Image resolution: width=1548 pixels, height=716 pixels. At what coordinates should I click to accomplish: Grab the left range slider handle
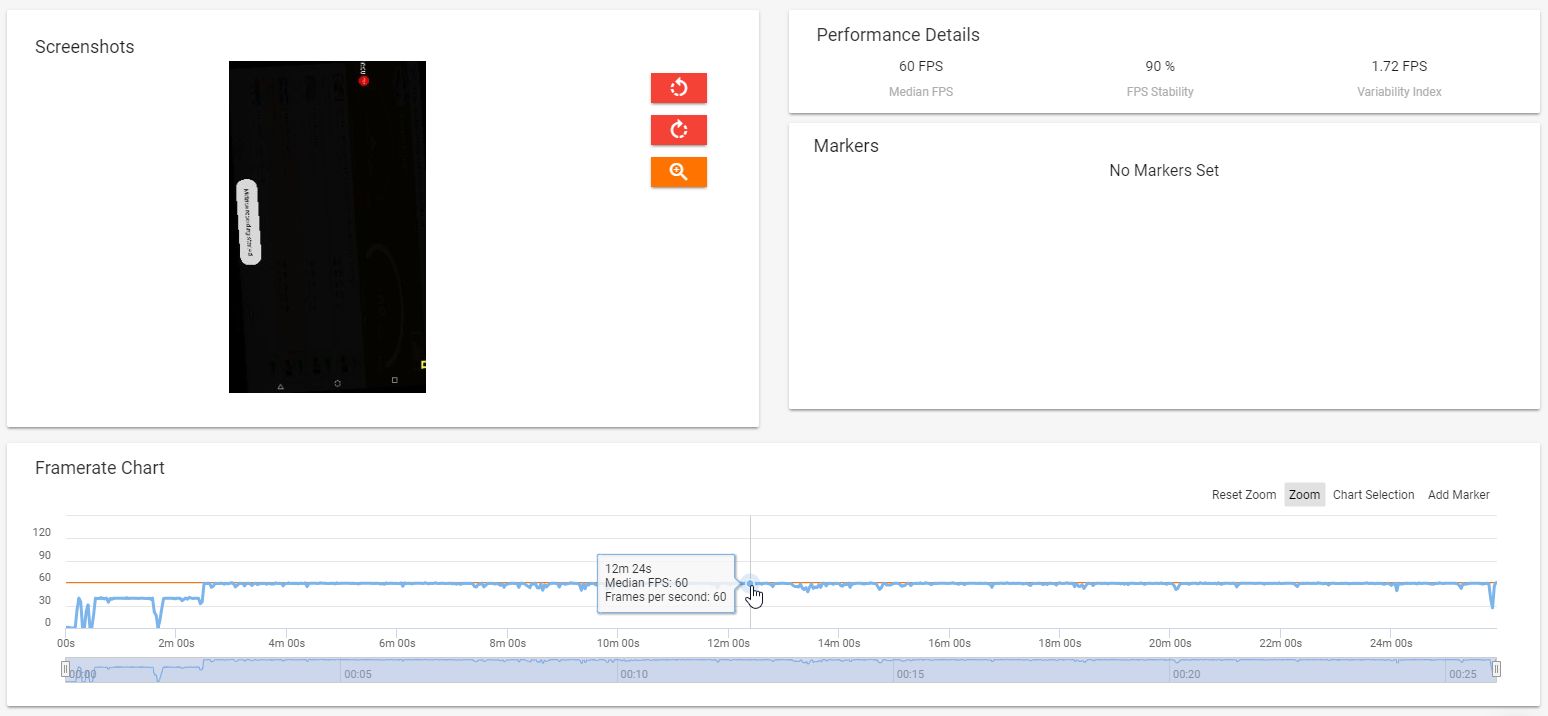coord(66,669)
